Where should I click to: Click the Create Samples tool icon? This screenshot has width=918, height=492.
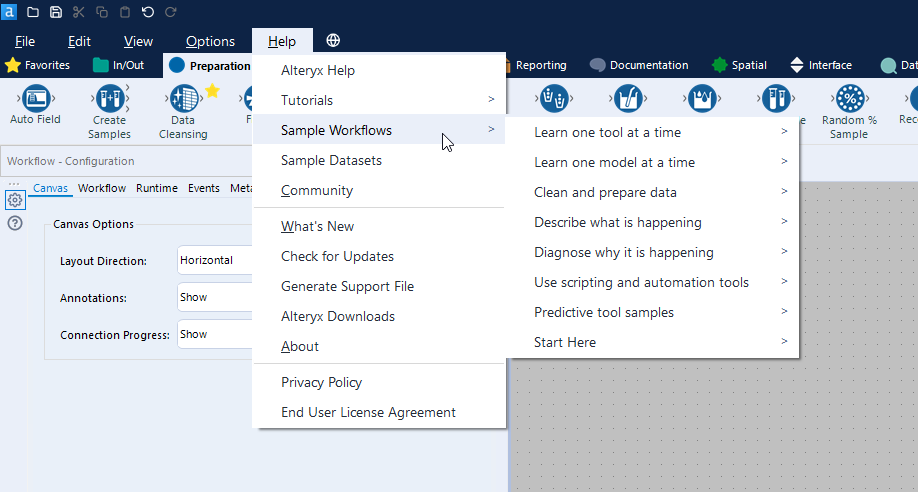(109, 99)
